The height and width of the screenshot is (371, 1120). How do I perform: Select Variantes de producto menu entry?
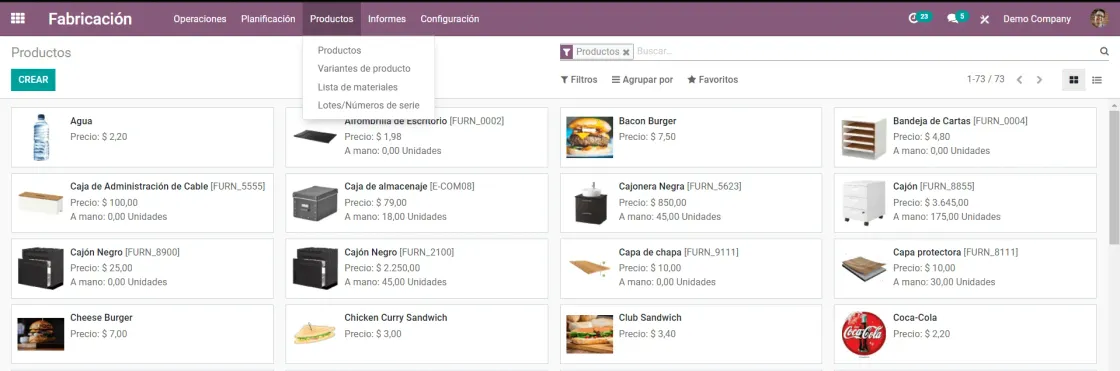click(364, 69)
